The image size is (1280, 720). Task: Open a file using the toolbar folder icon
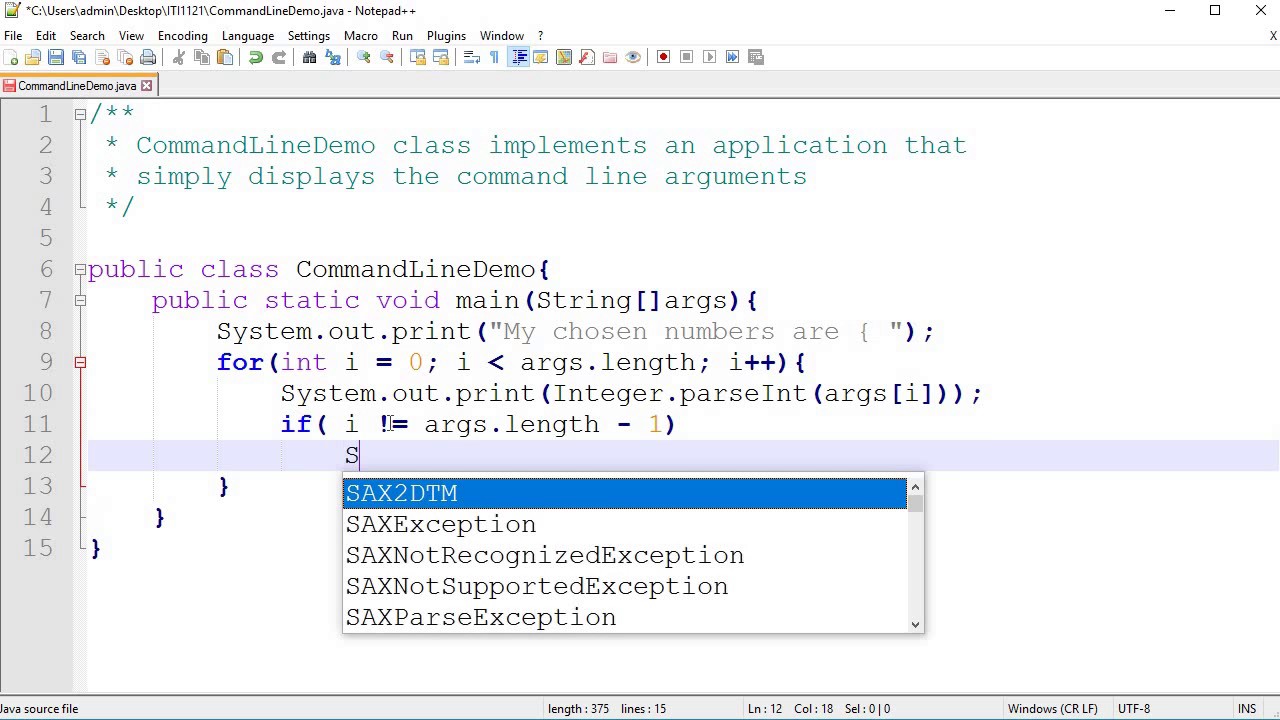pos(33,57)
